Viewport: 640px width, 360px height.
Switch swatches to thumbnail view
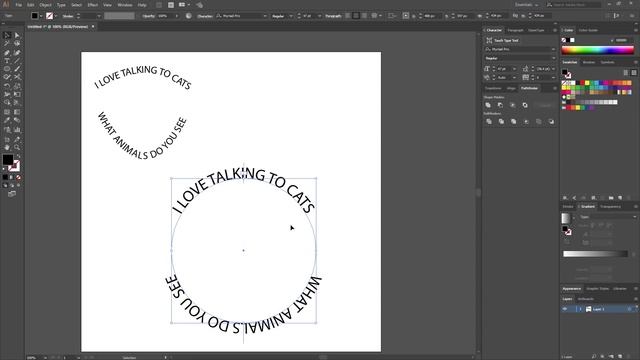pos(634,72)
